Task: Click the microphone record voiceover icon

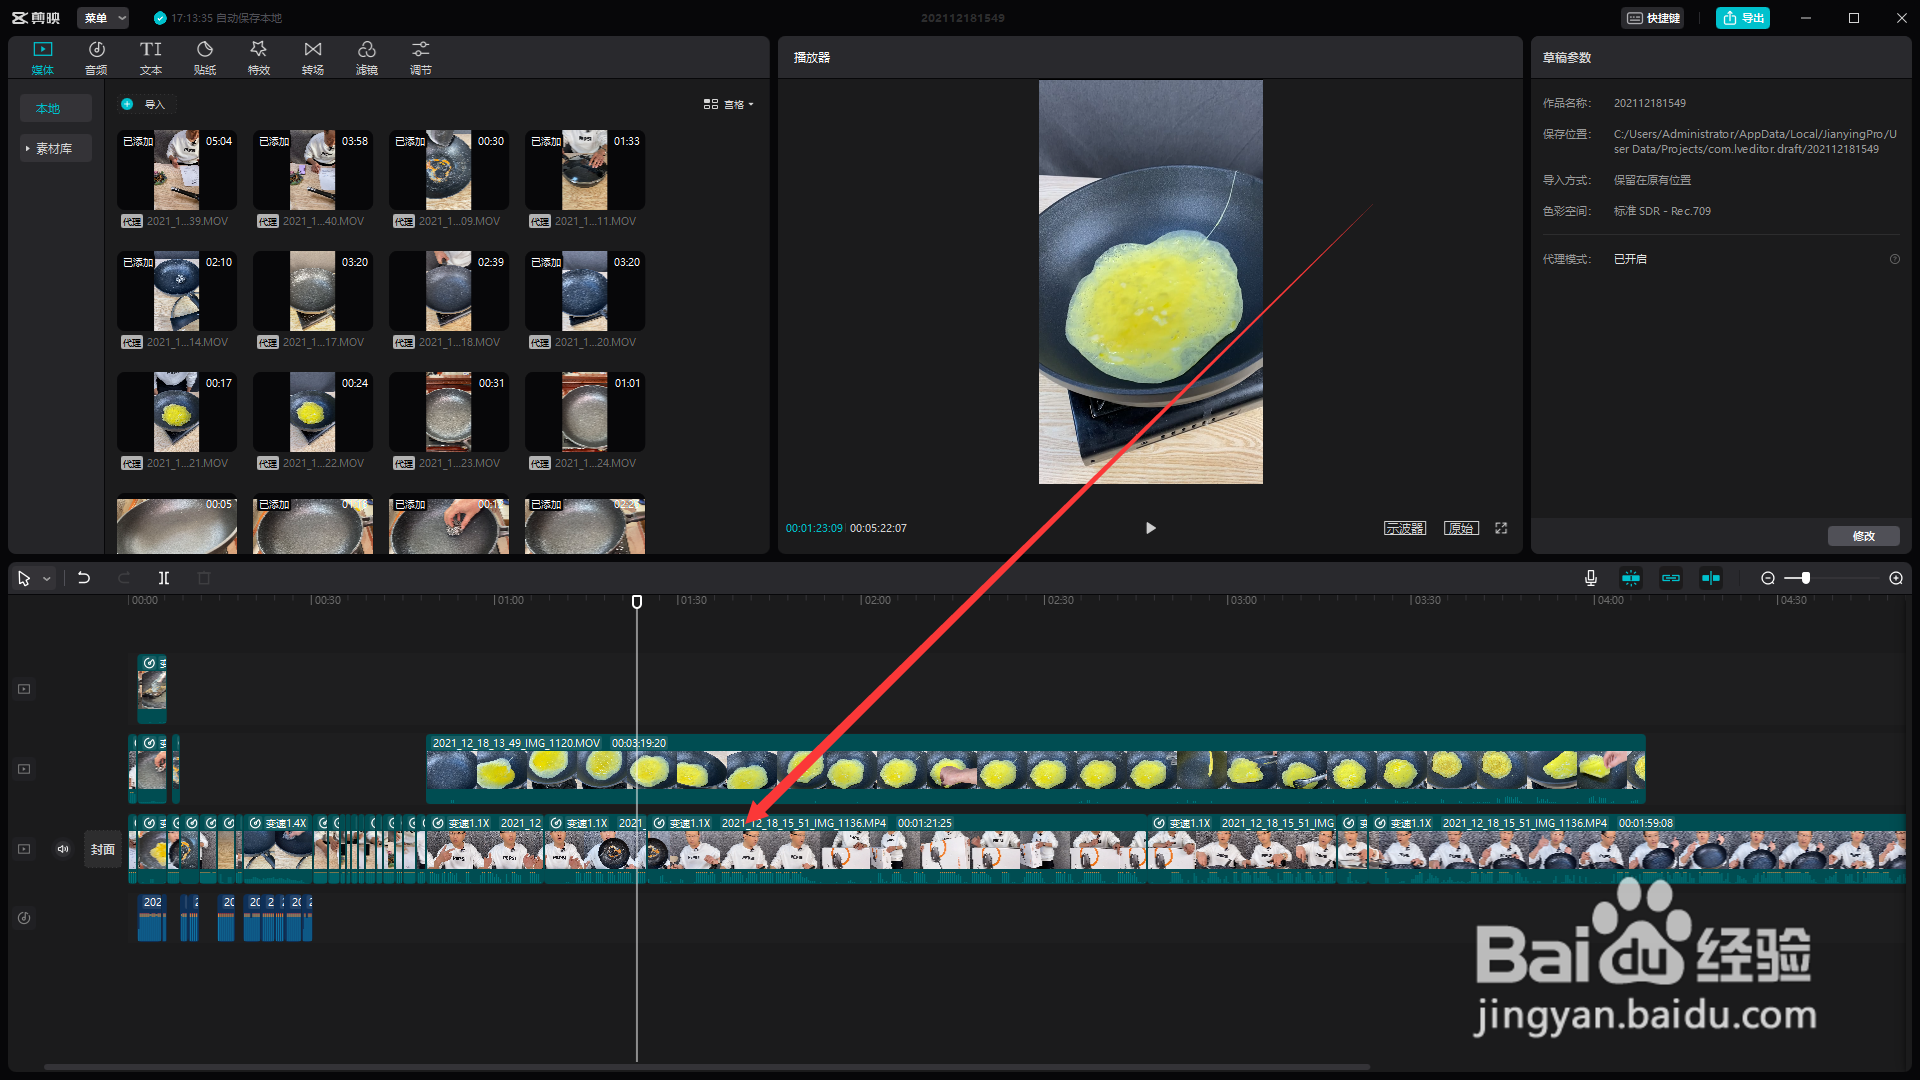Action: pyautogui.click(x=1590, y=578)
